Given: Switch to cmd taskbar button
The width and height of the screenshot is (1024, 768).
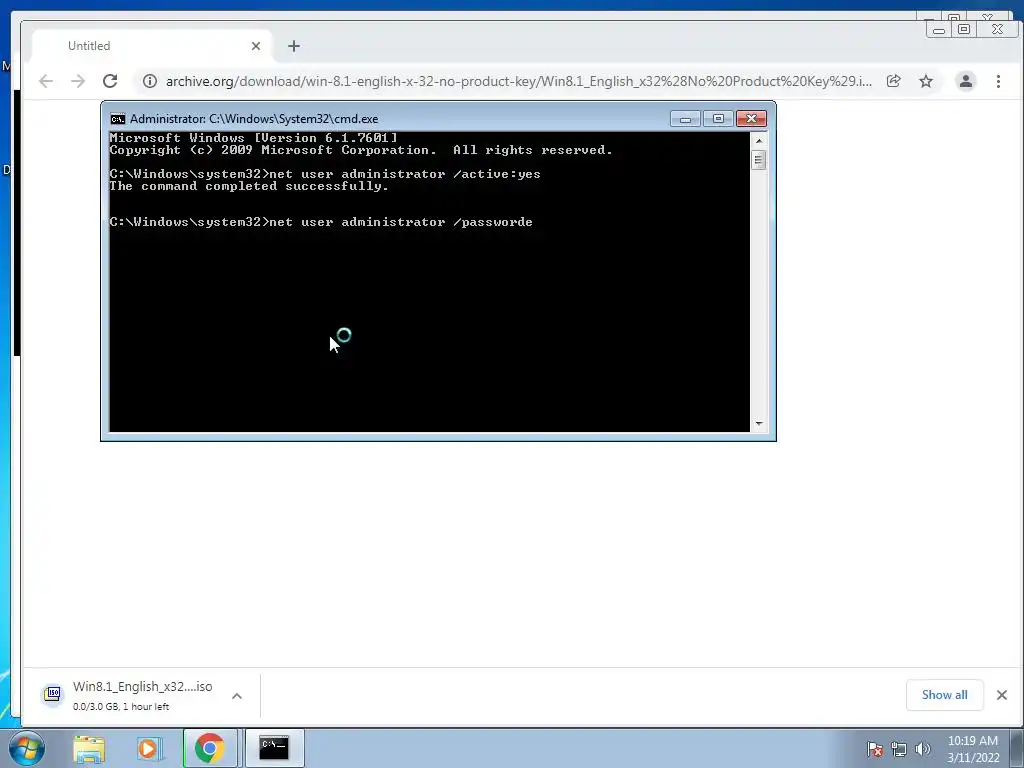Looking at the screenshot, I should point(274,749).
